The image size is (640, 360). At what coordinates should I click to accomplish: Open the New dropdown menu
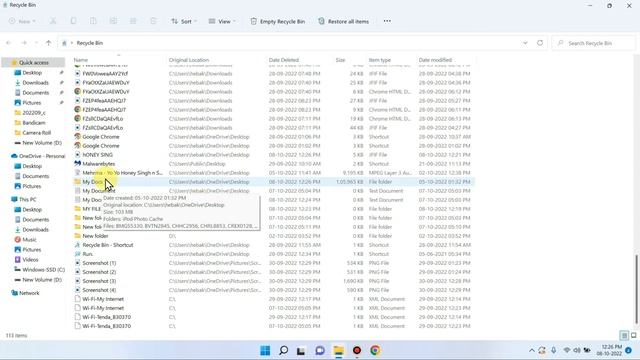[x=22, y=21]
